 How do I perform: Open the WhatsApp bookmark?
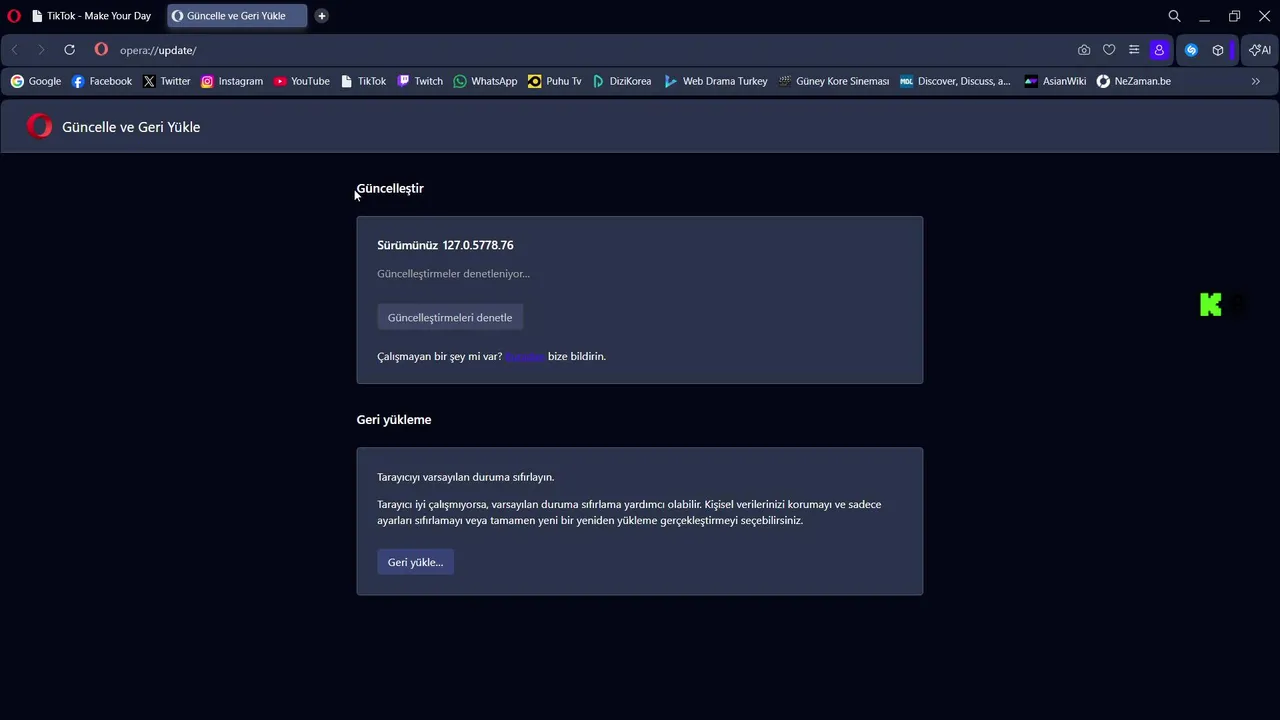485,81
